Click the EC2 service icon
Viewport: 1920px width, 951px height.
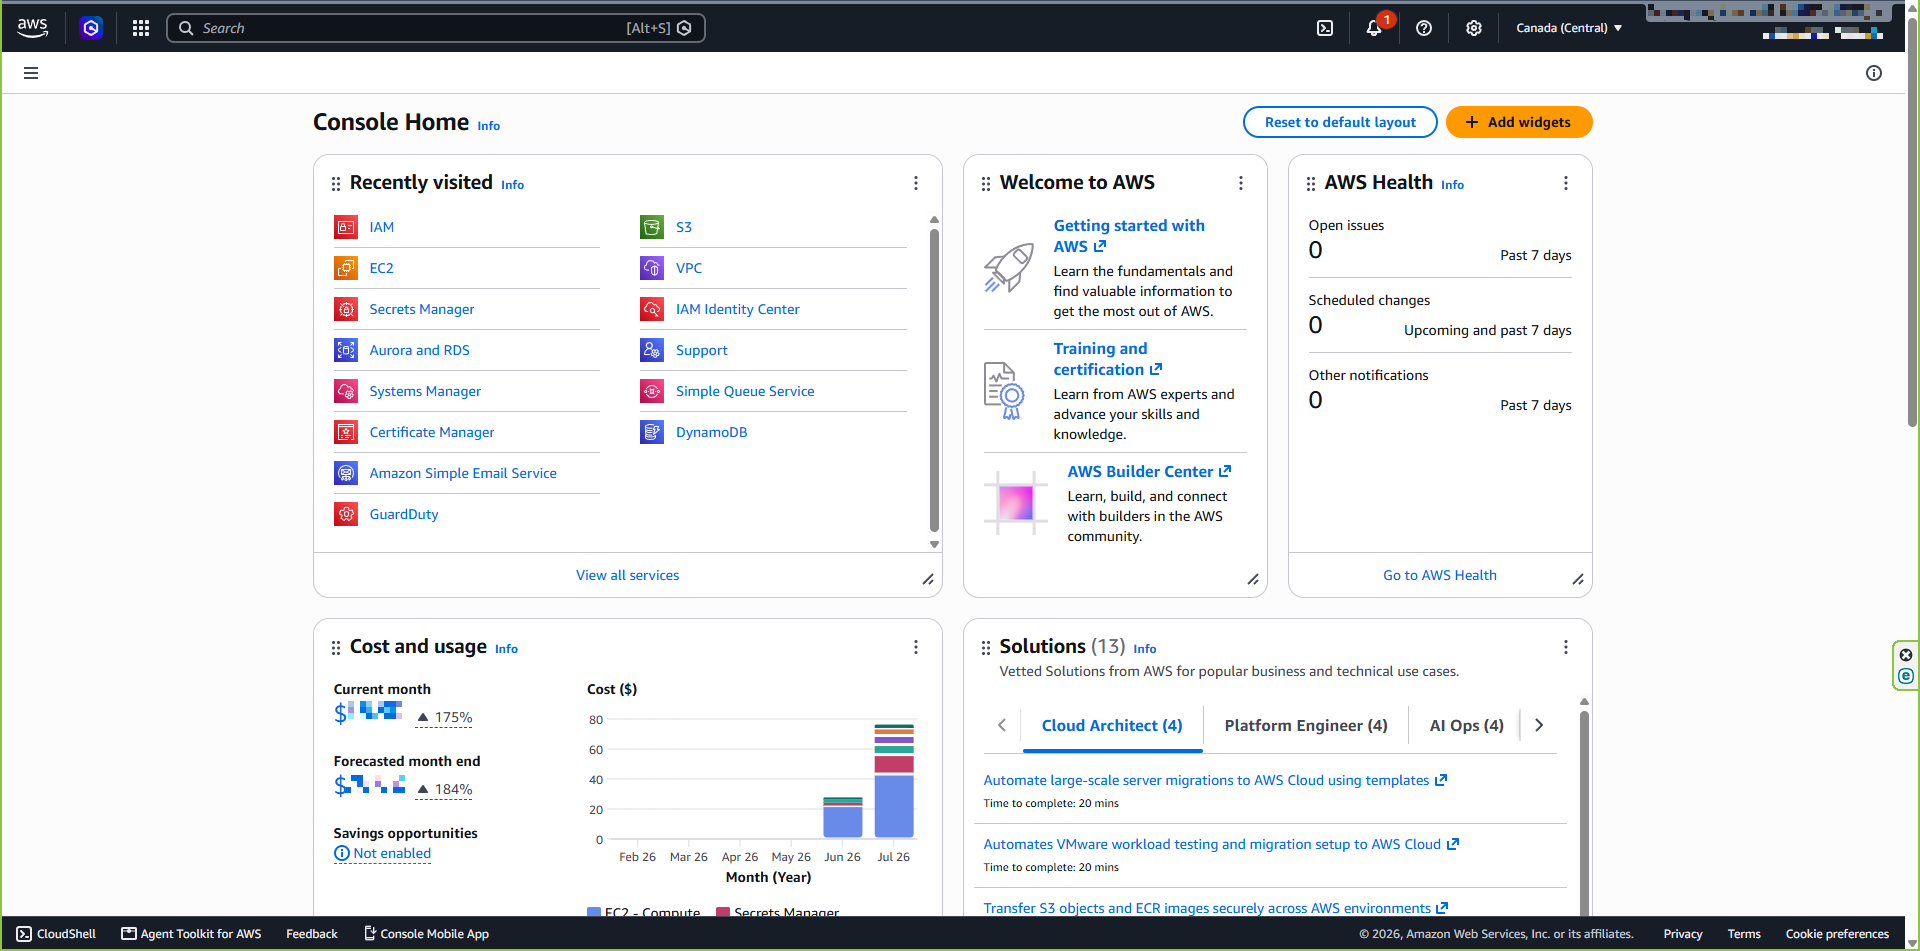click(346, 268)
